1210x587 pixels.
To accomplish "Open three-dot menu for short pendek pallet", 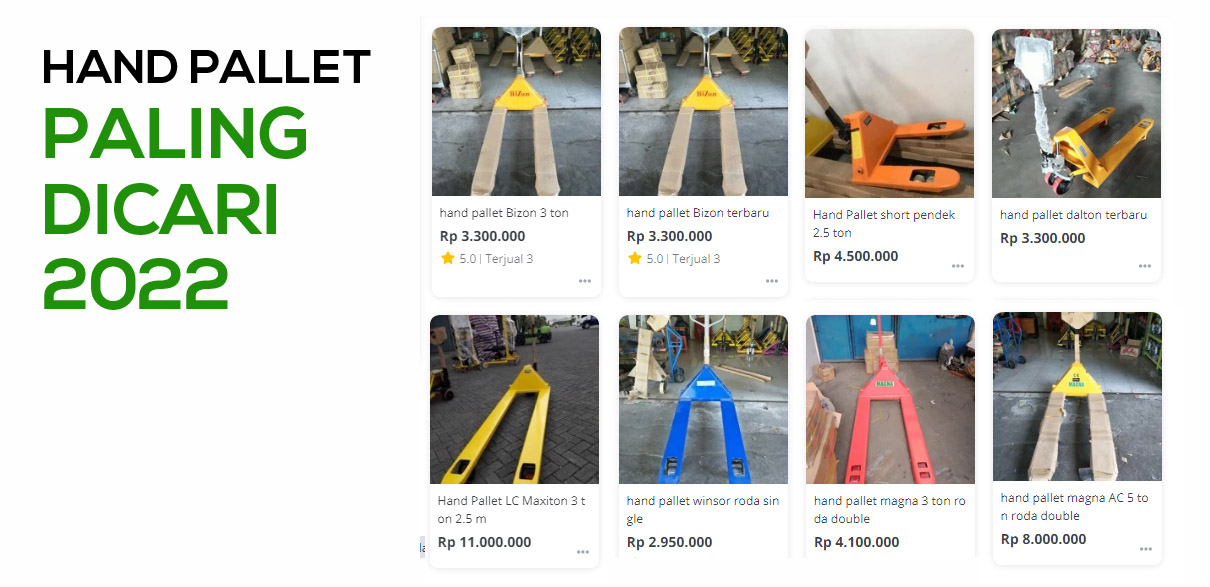I will click(x=958, y=266).
